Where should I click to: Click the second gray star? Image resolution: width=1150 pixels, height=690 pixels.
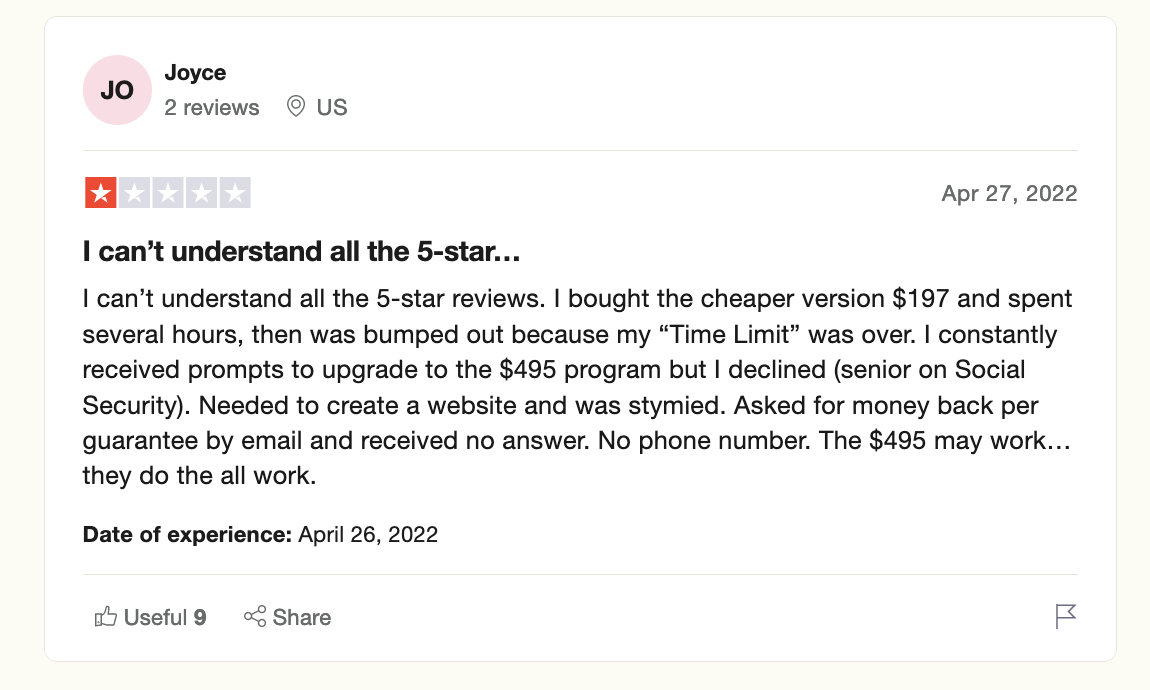coord(134,193)
